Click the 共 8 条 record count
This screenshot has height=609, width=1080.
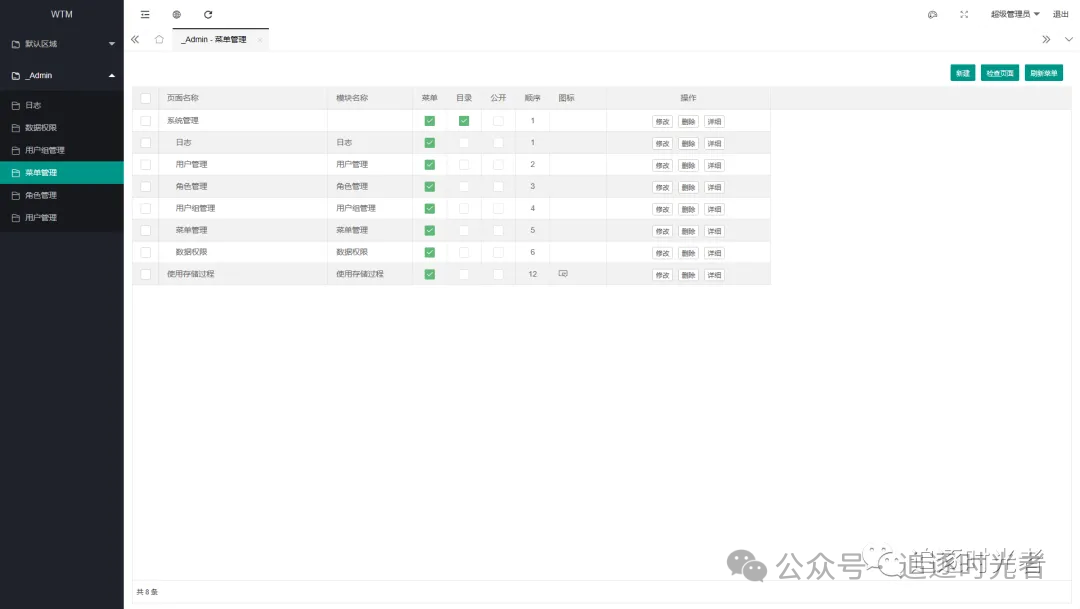pos(147,592)
